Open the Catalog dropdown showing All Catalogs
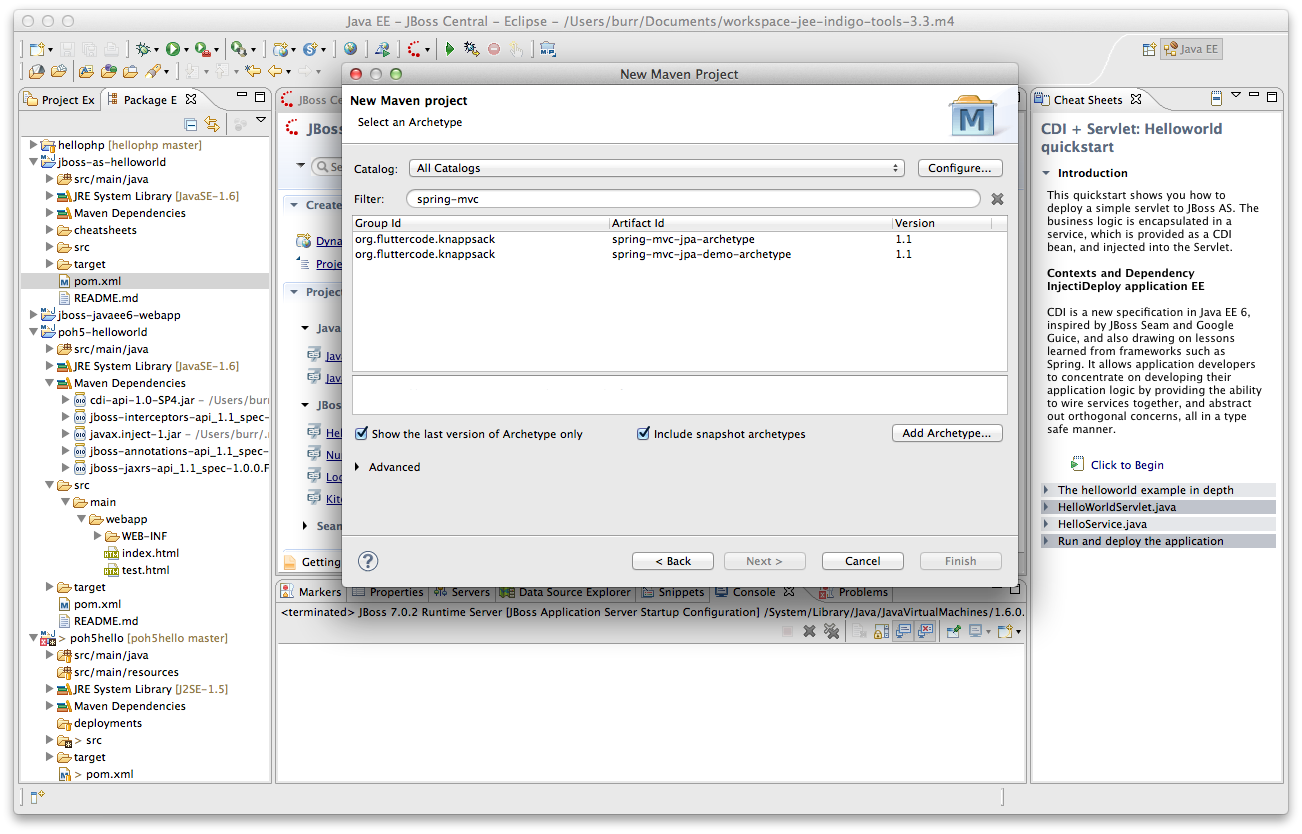Viewport: 1302px width, 834px height. pyautogui.click(x=658, y=168)
